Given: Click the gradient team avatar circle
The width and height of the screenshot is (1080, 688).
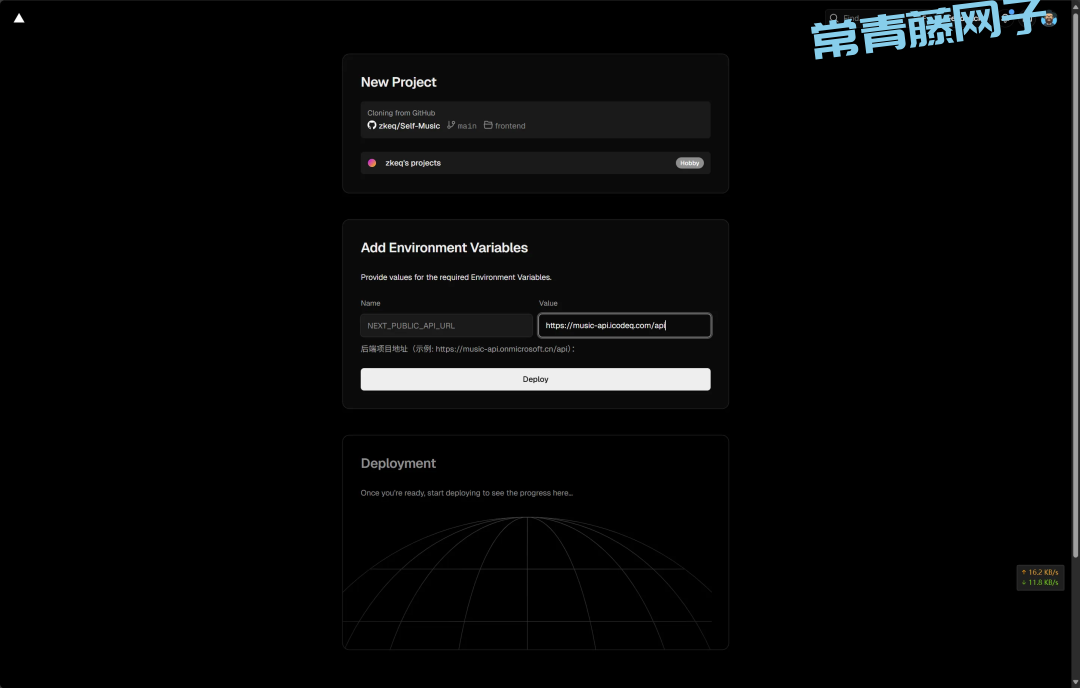Looking at the screenshot, I should (x=372, y=163).
